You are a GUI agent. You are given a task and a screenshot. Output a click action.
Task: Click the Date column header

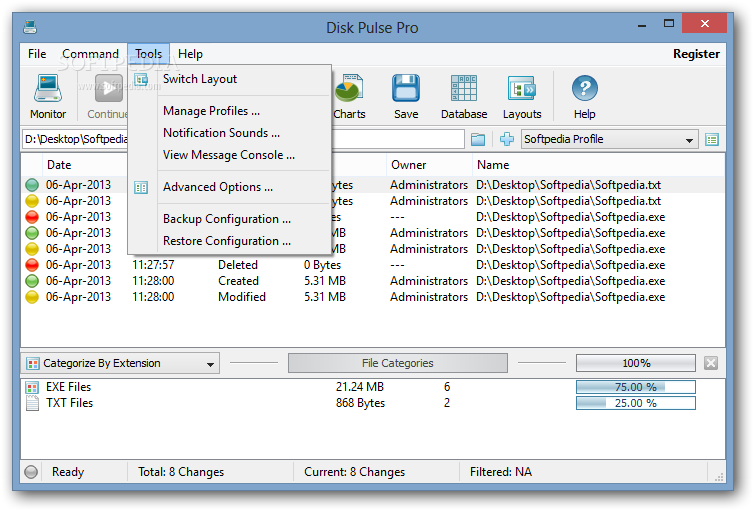pos(59,165)
